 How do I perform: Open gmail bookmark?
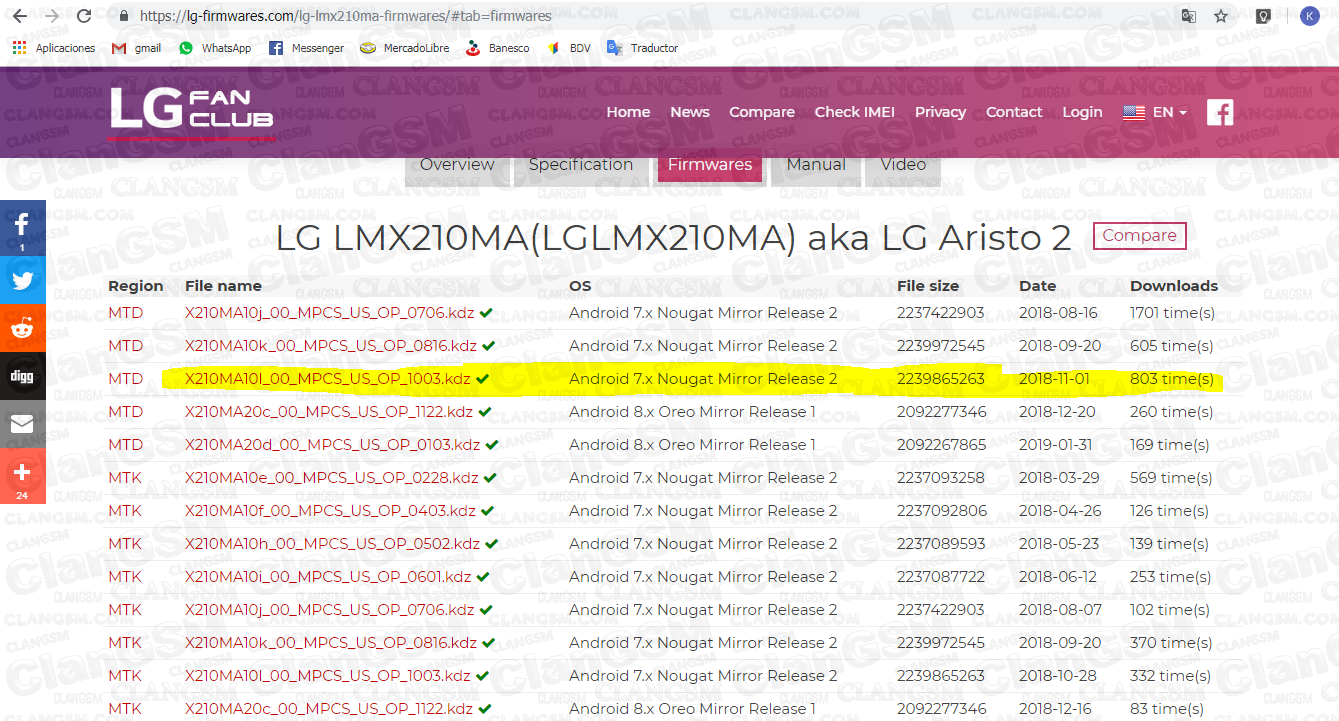(136, 48)
